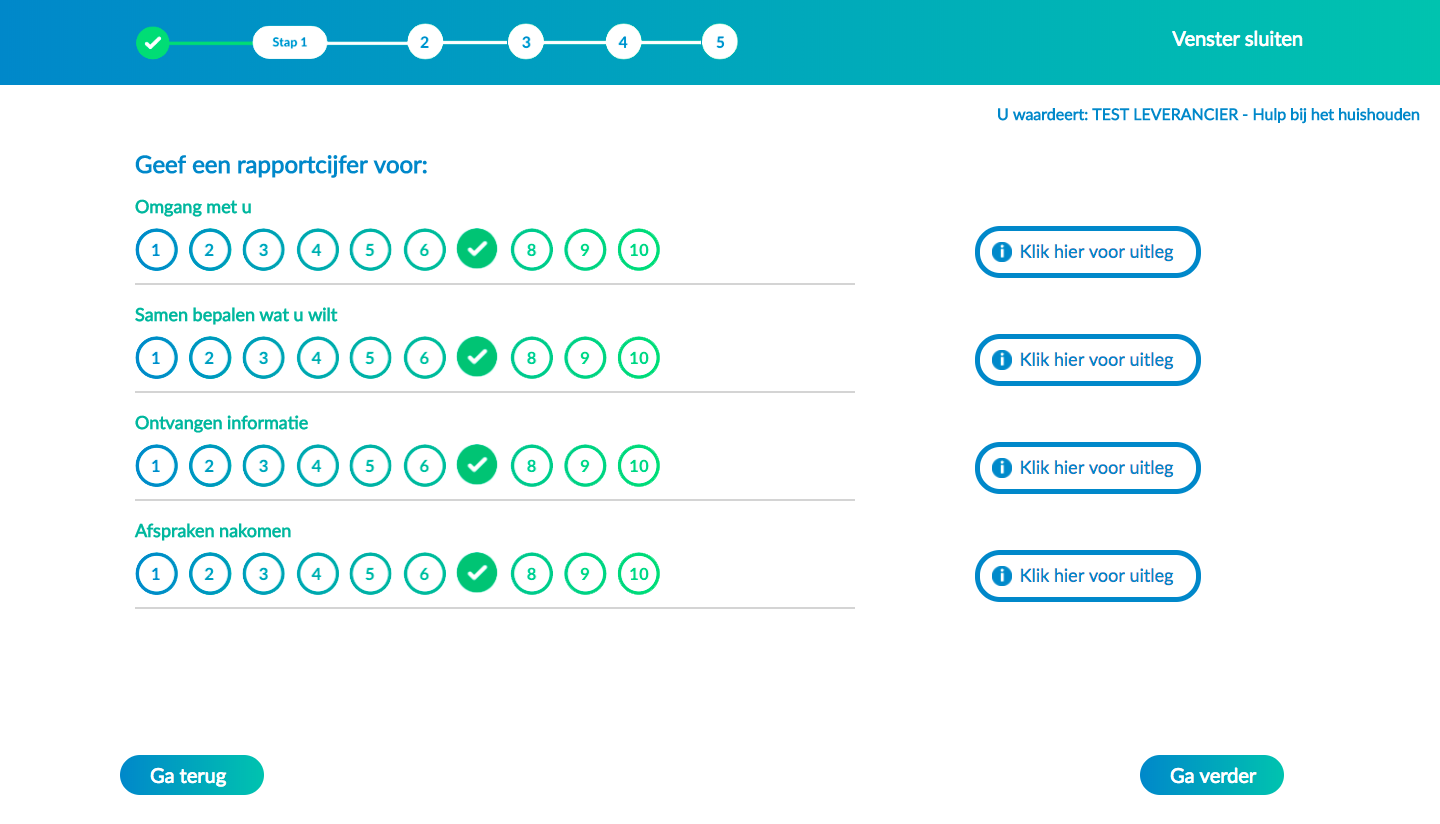The height and width of the screenshot is (824, 1440).
Task: Select the Stap 1 step indicator
Action: click(x=290, y=42)
